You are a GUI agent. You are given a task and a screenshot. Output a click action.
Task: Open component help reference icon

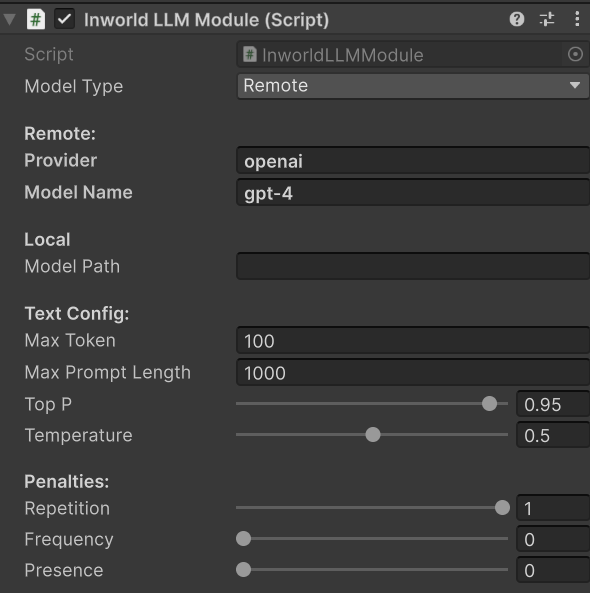pyautogui.click(x=517, y=19)
